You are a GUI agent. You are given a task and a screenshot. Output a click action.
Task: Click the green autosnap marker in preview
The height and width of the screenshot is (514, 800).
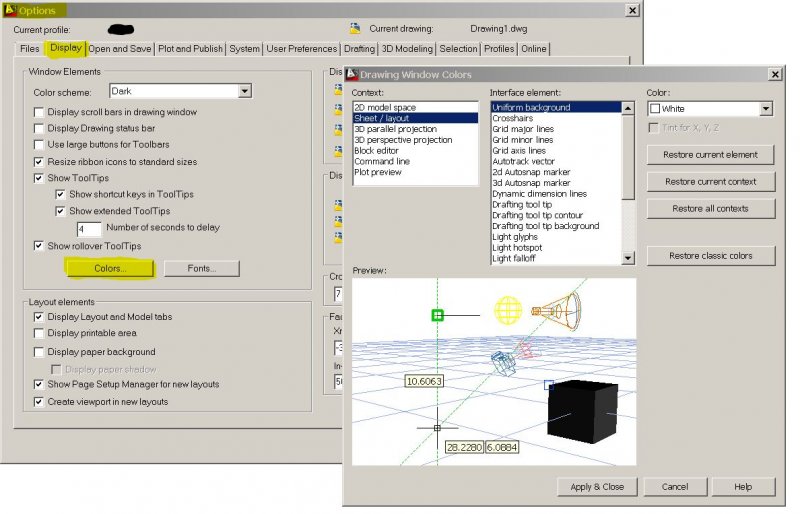(437, 315)
